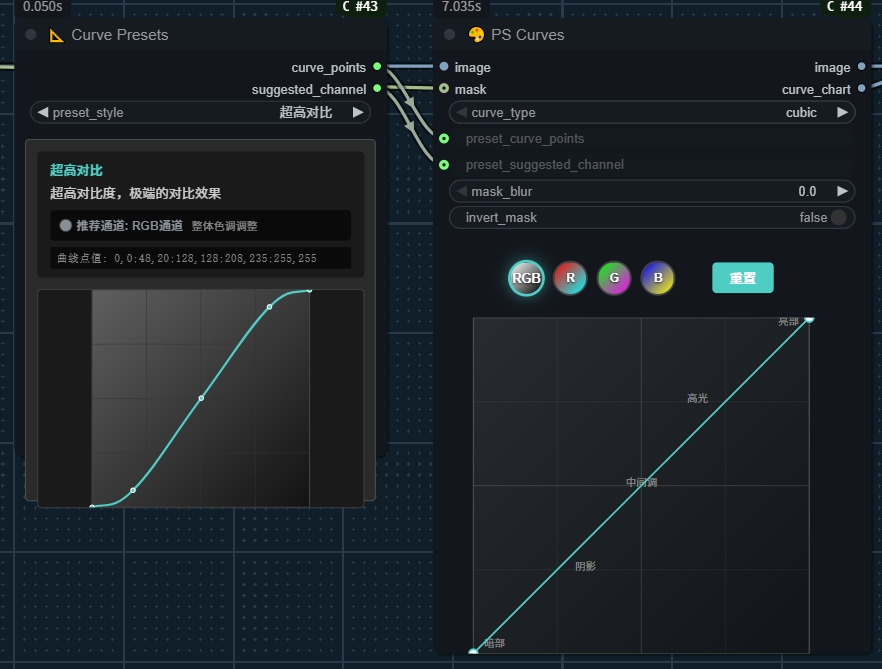Click the 高光 label in the curve editor

(697, 398)
